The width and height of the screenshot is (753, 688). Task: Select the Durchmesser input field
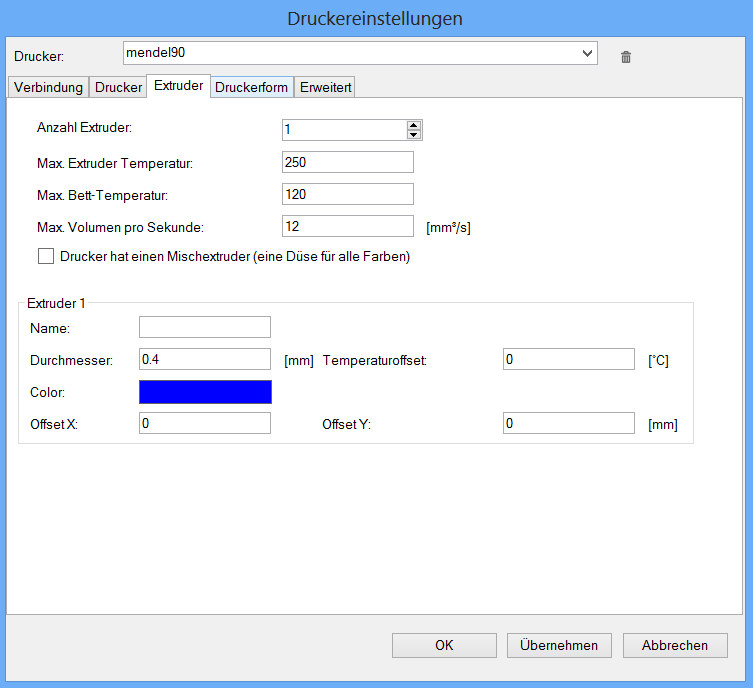click(x=205, y=359)
